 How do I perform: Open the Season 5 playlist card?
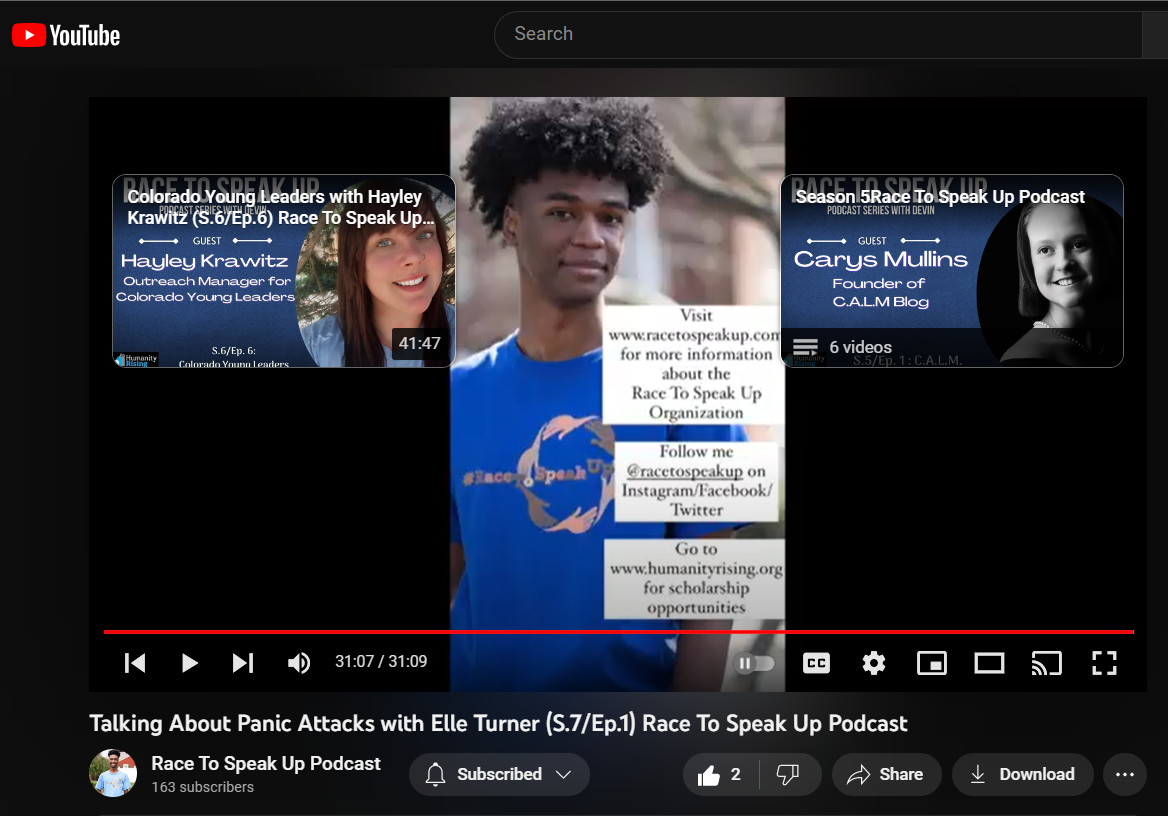click(952, 271)
